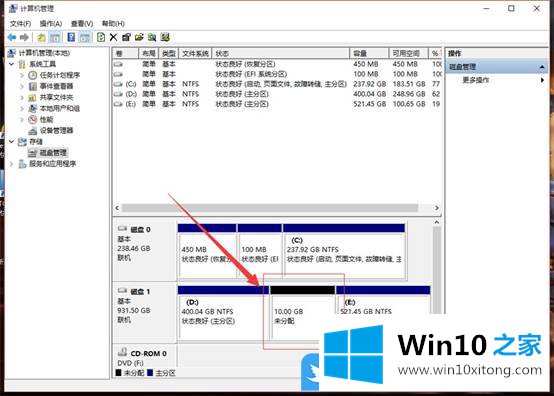Select the 计算机管理(本地) root node
554x396 pixels.
44,53
